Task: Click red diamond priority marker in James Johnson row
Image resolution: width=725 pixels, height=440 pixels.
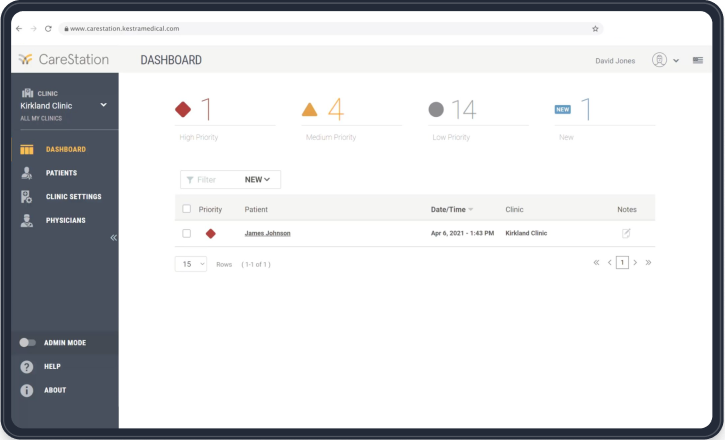Action: (x=210, y=233)
